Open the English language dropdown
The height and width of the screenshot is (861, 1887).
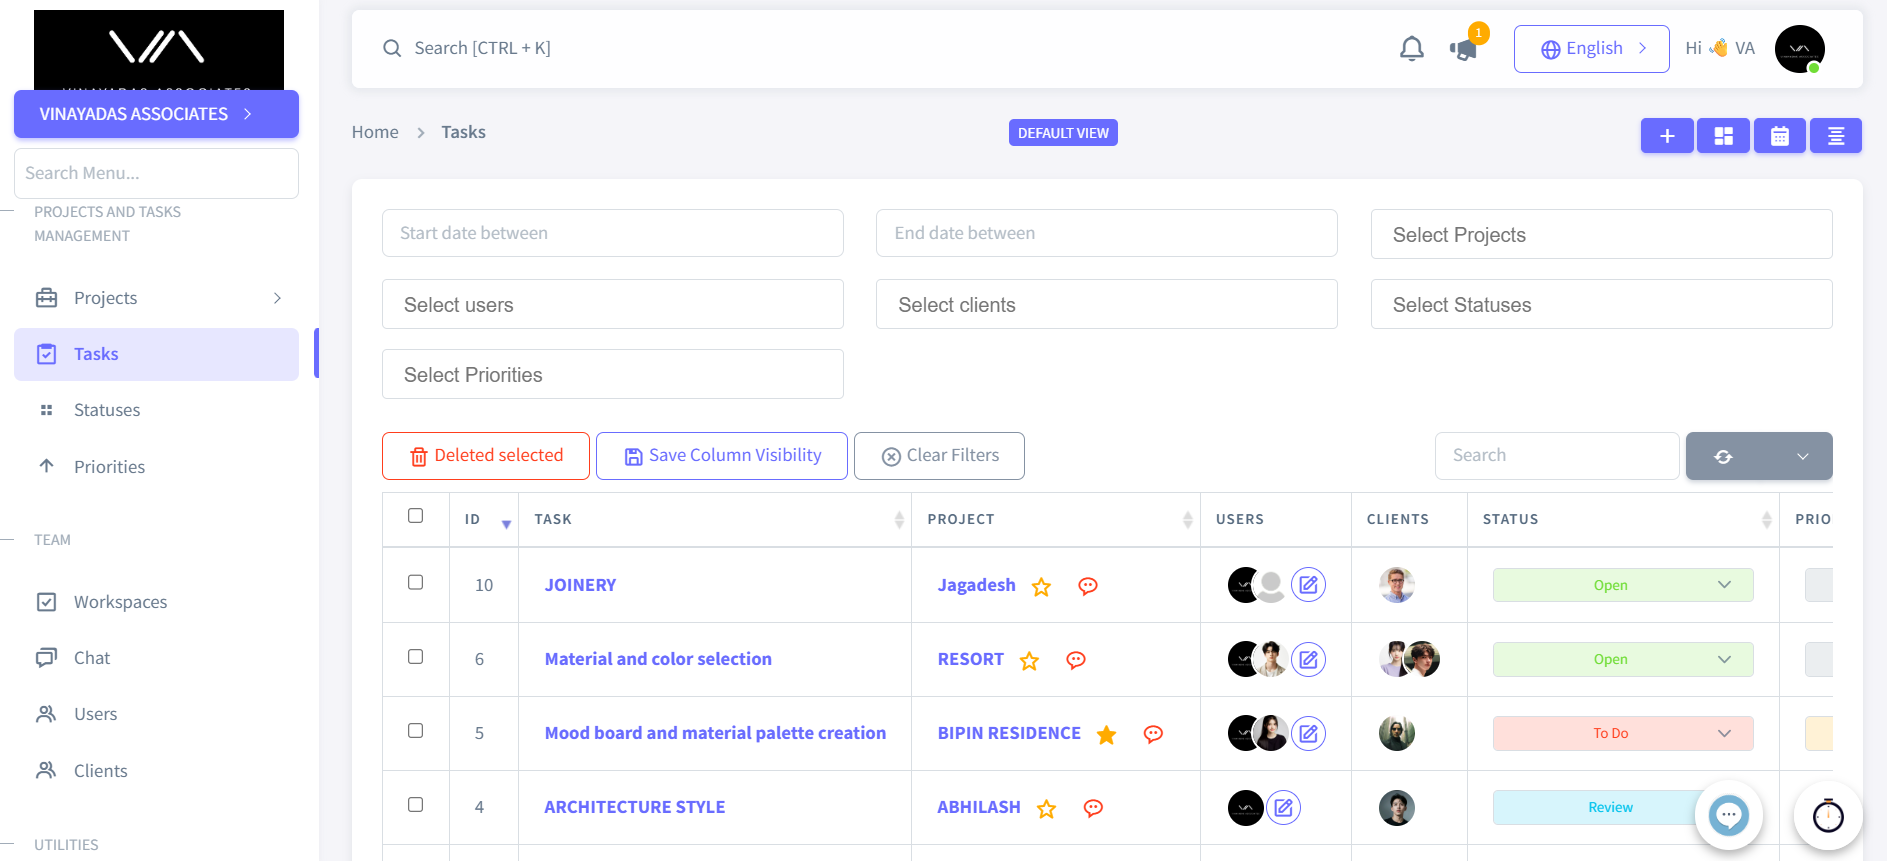coord(1591,49)
